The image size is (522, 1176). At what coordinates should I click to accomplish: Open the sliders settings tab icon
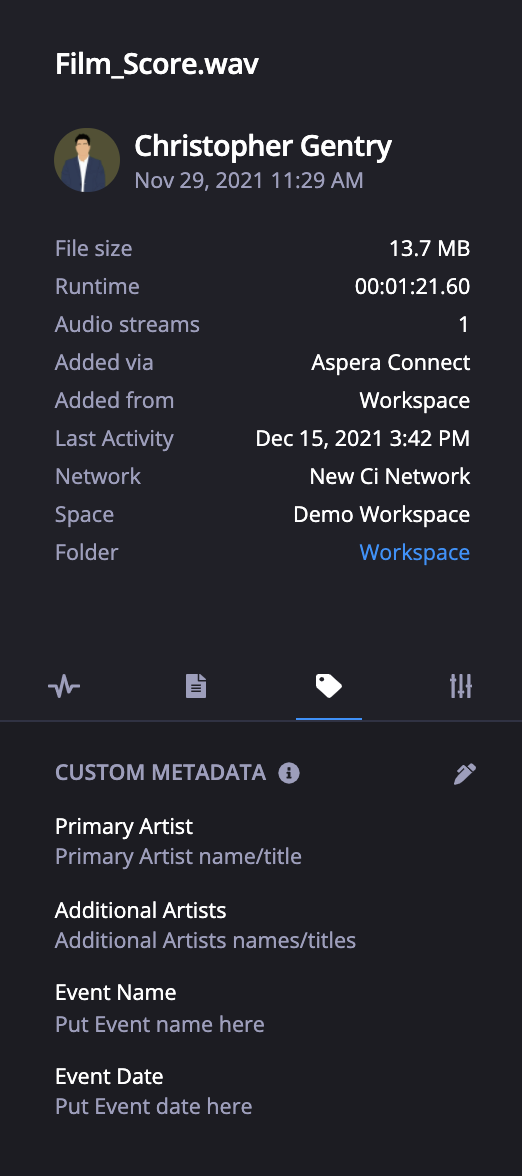(460, 686)
